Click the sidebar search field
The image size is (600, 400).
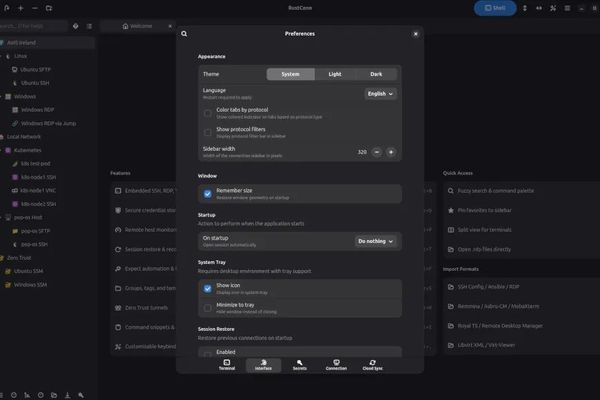pos(34,26)
